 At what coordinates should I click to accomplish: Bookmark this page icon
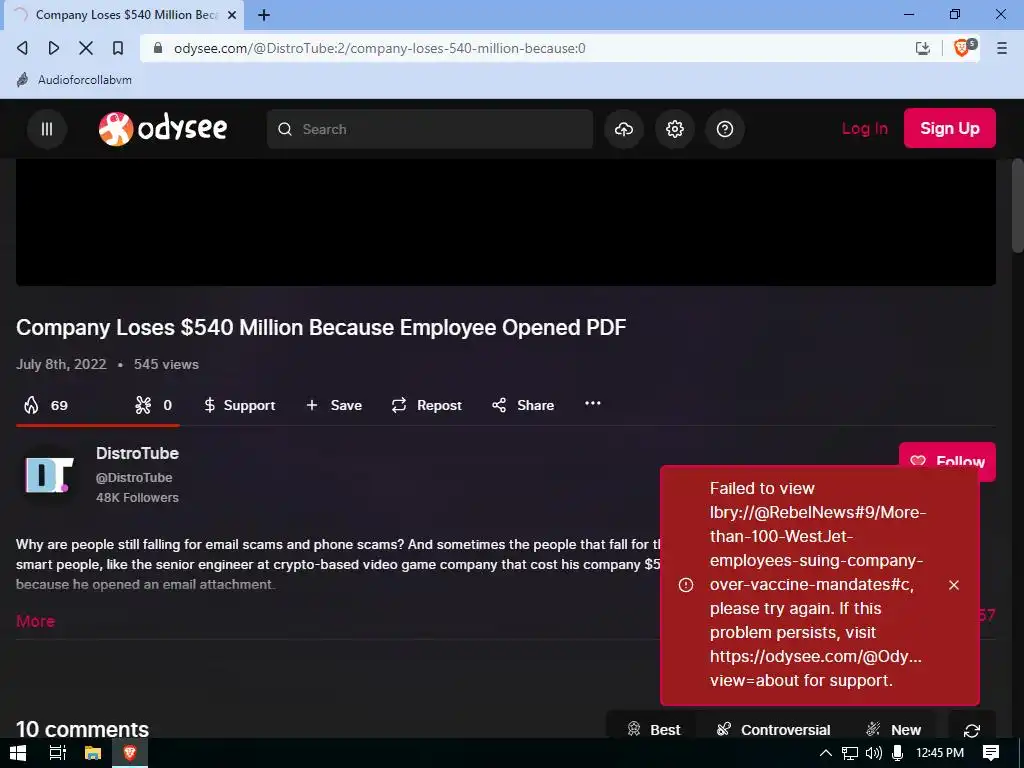point(118,48)
